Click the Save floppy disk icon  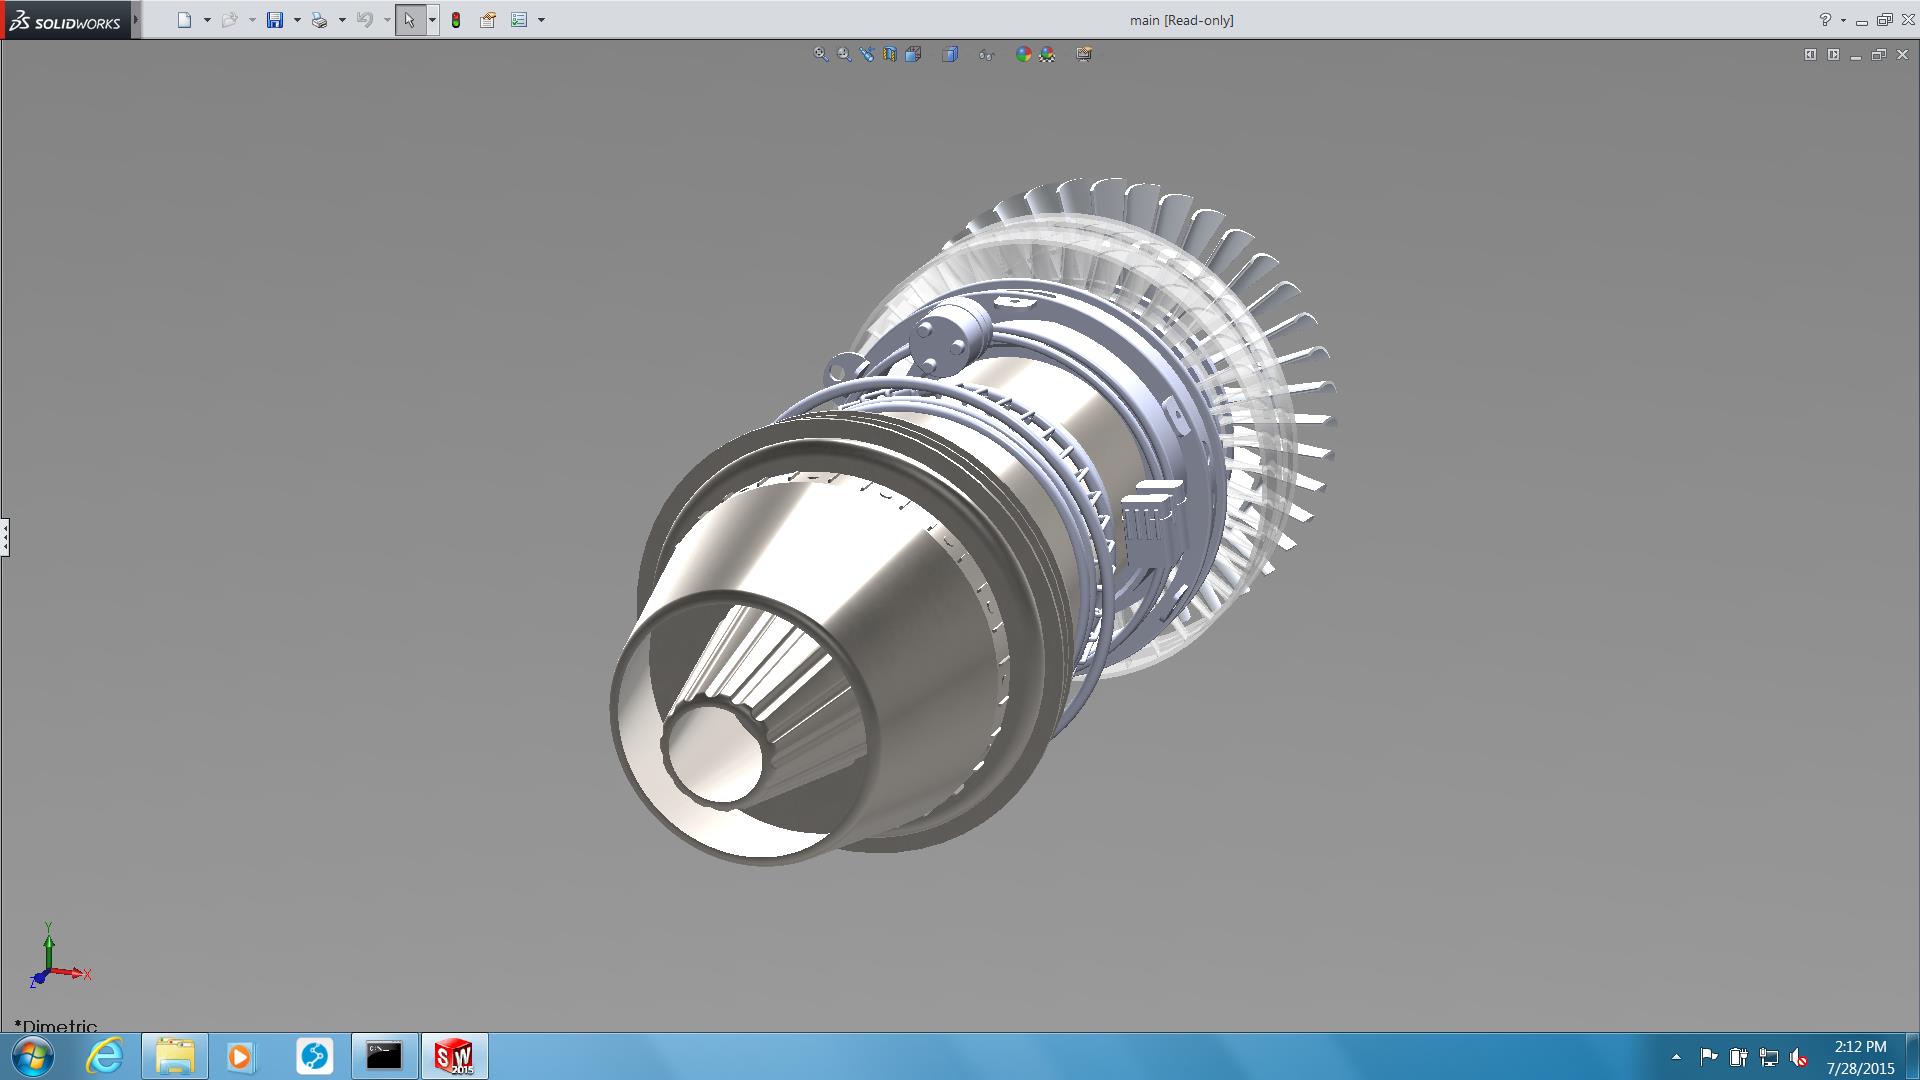point(275,20)
